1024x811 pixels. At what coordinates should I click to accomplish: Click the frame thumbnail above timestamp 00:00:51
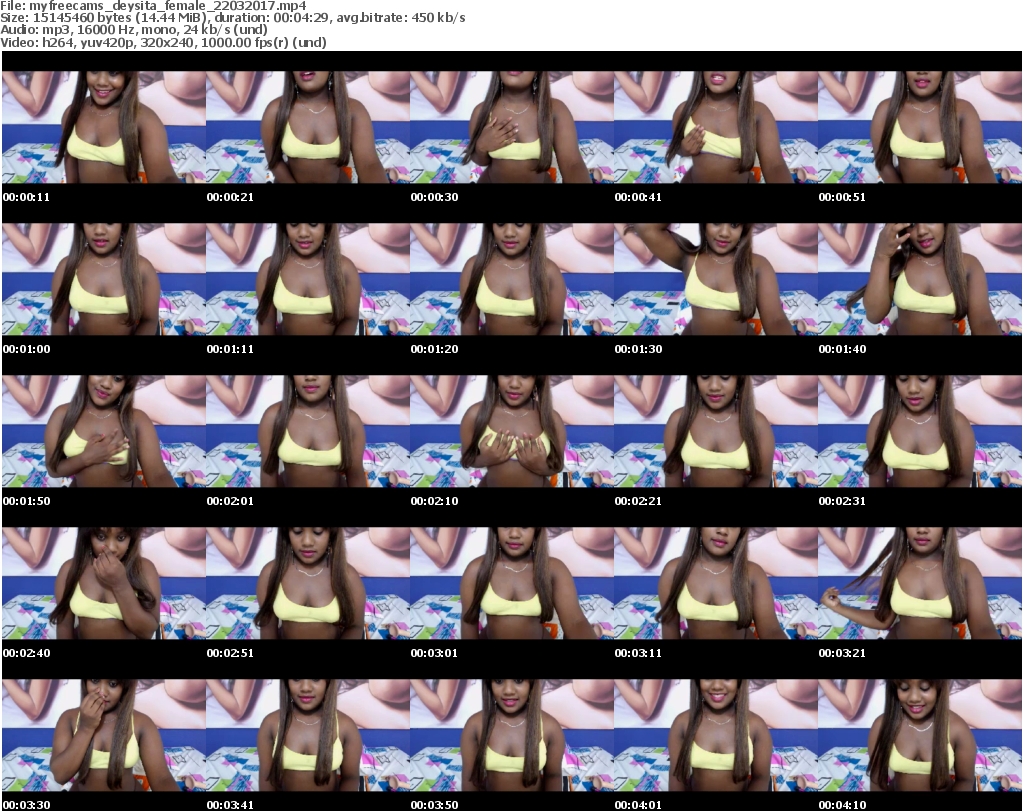tap(920, 127)
